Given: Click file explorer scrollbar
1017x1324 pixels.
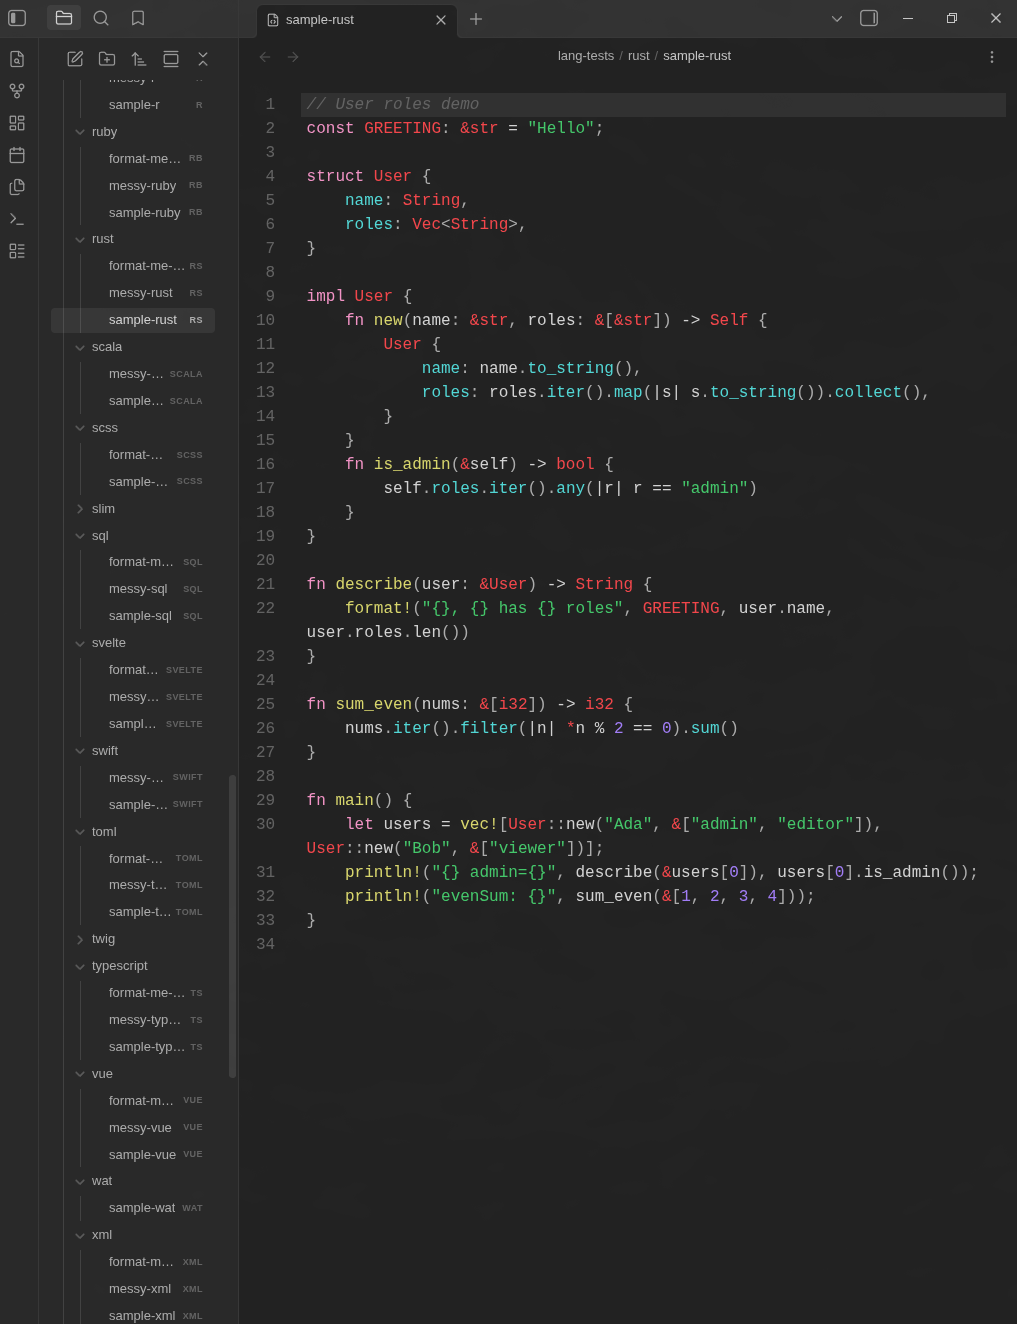Looking at the screenshot, I should click(233, 926).
